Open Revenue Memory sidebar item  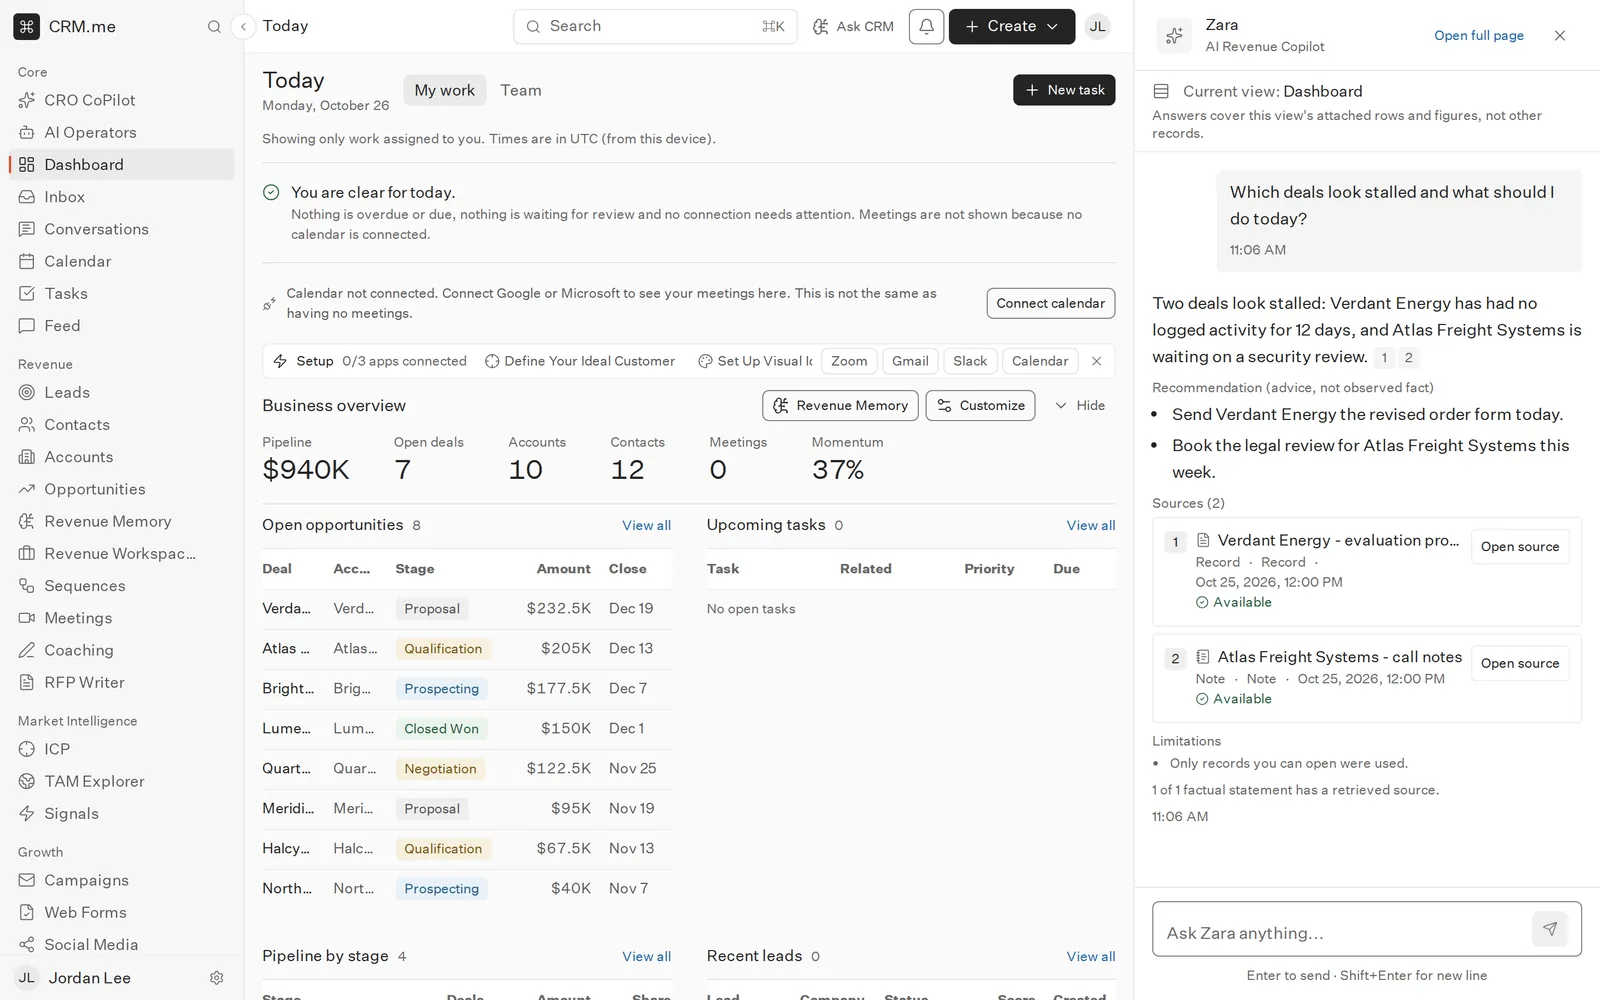point(122,521)
